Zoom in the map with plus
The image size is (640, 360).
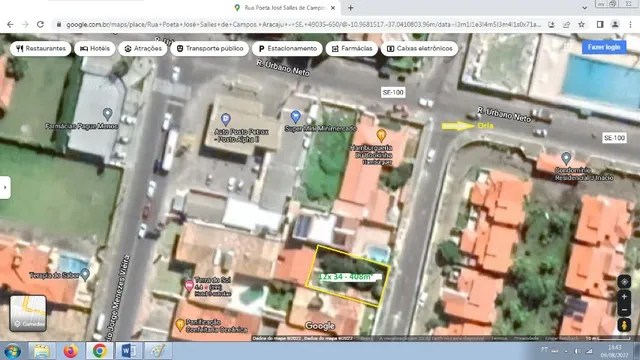pyautogui.click(x=624, y=297)
